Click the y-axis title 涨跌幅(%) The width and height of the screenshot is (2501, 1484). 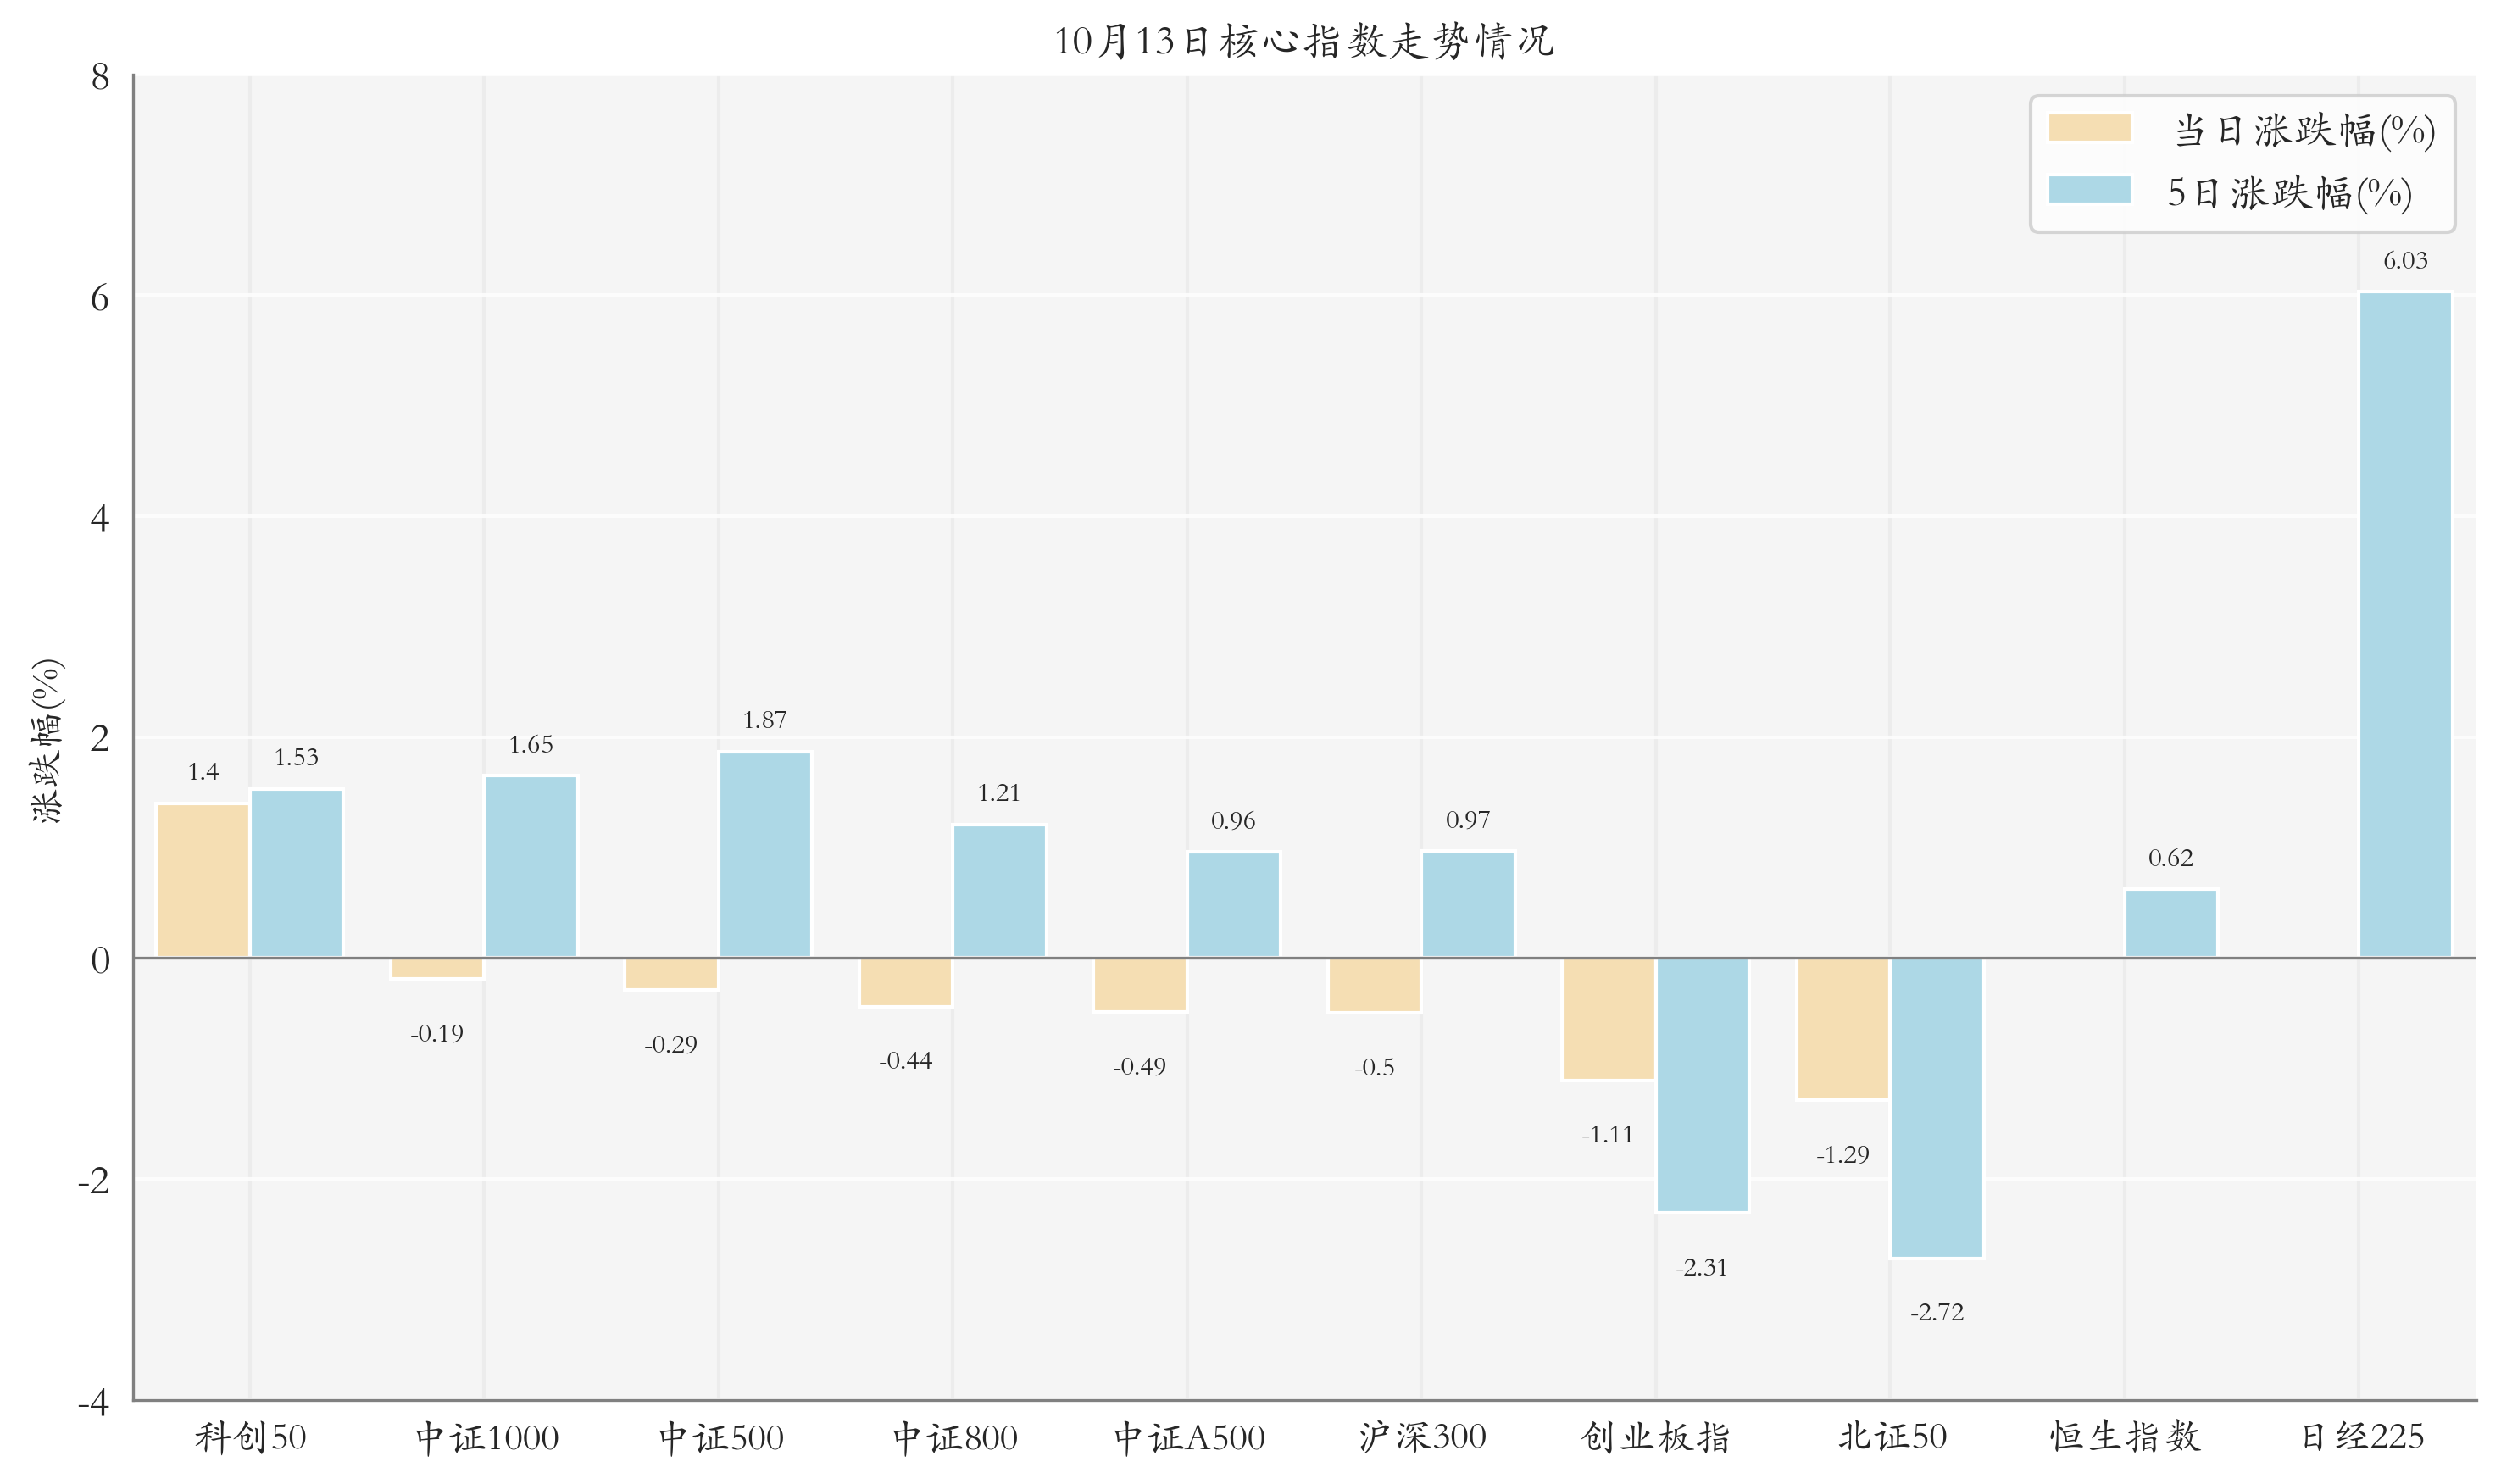(x=47, y=740)
